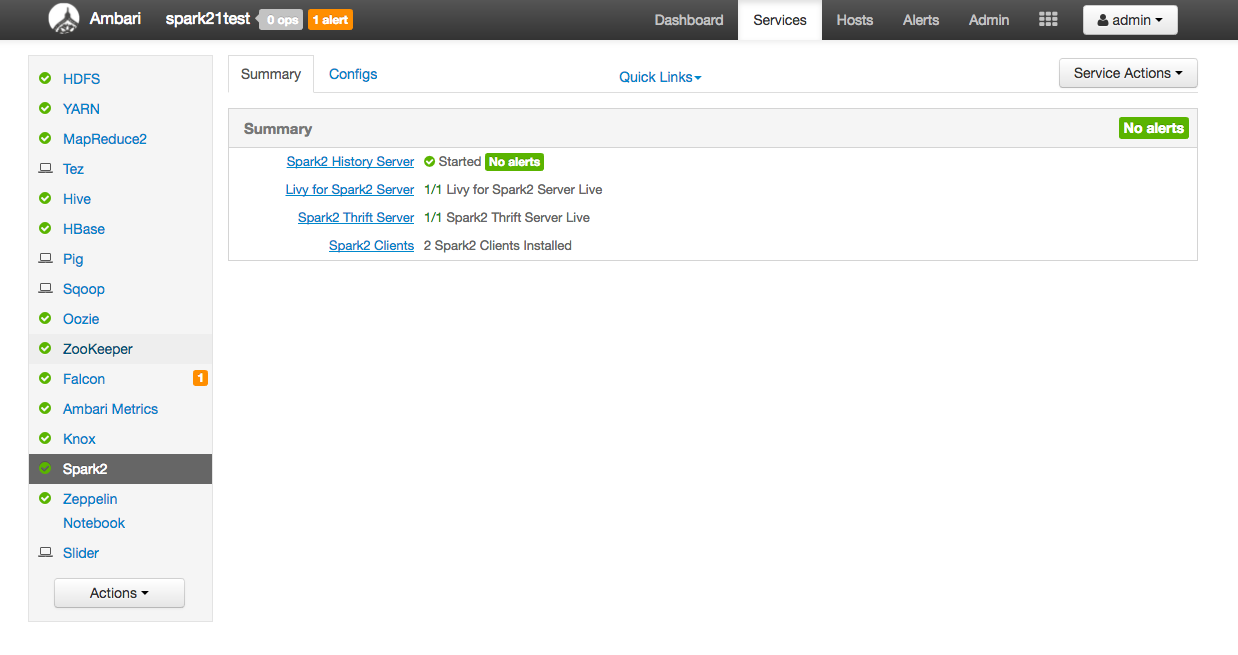This screenshot has height=655, width=1238.
Task: Click the green check icon beside ZooKeeper
Action: tap(44, 348)
